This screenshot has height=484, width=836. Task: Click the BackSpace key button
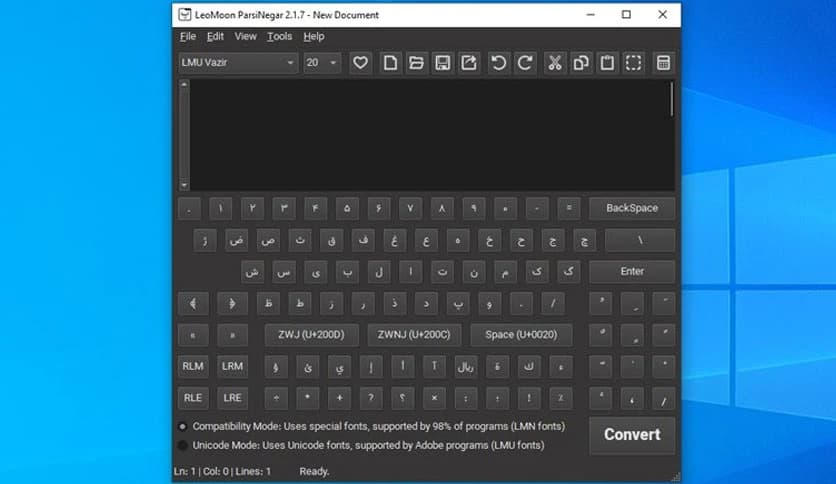point(632,208)
